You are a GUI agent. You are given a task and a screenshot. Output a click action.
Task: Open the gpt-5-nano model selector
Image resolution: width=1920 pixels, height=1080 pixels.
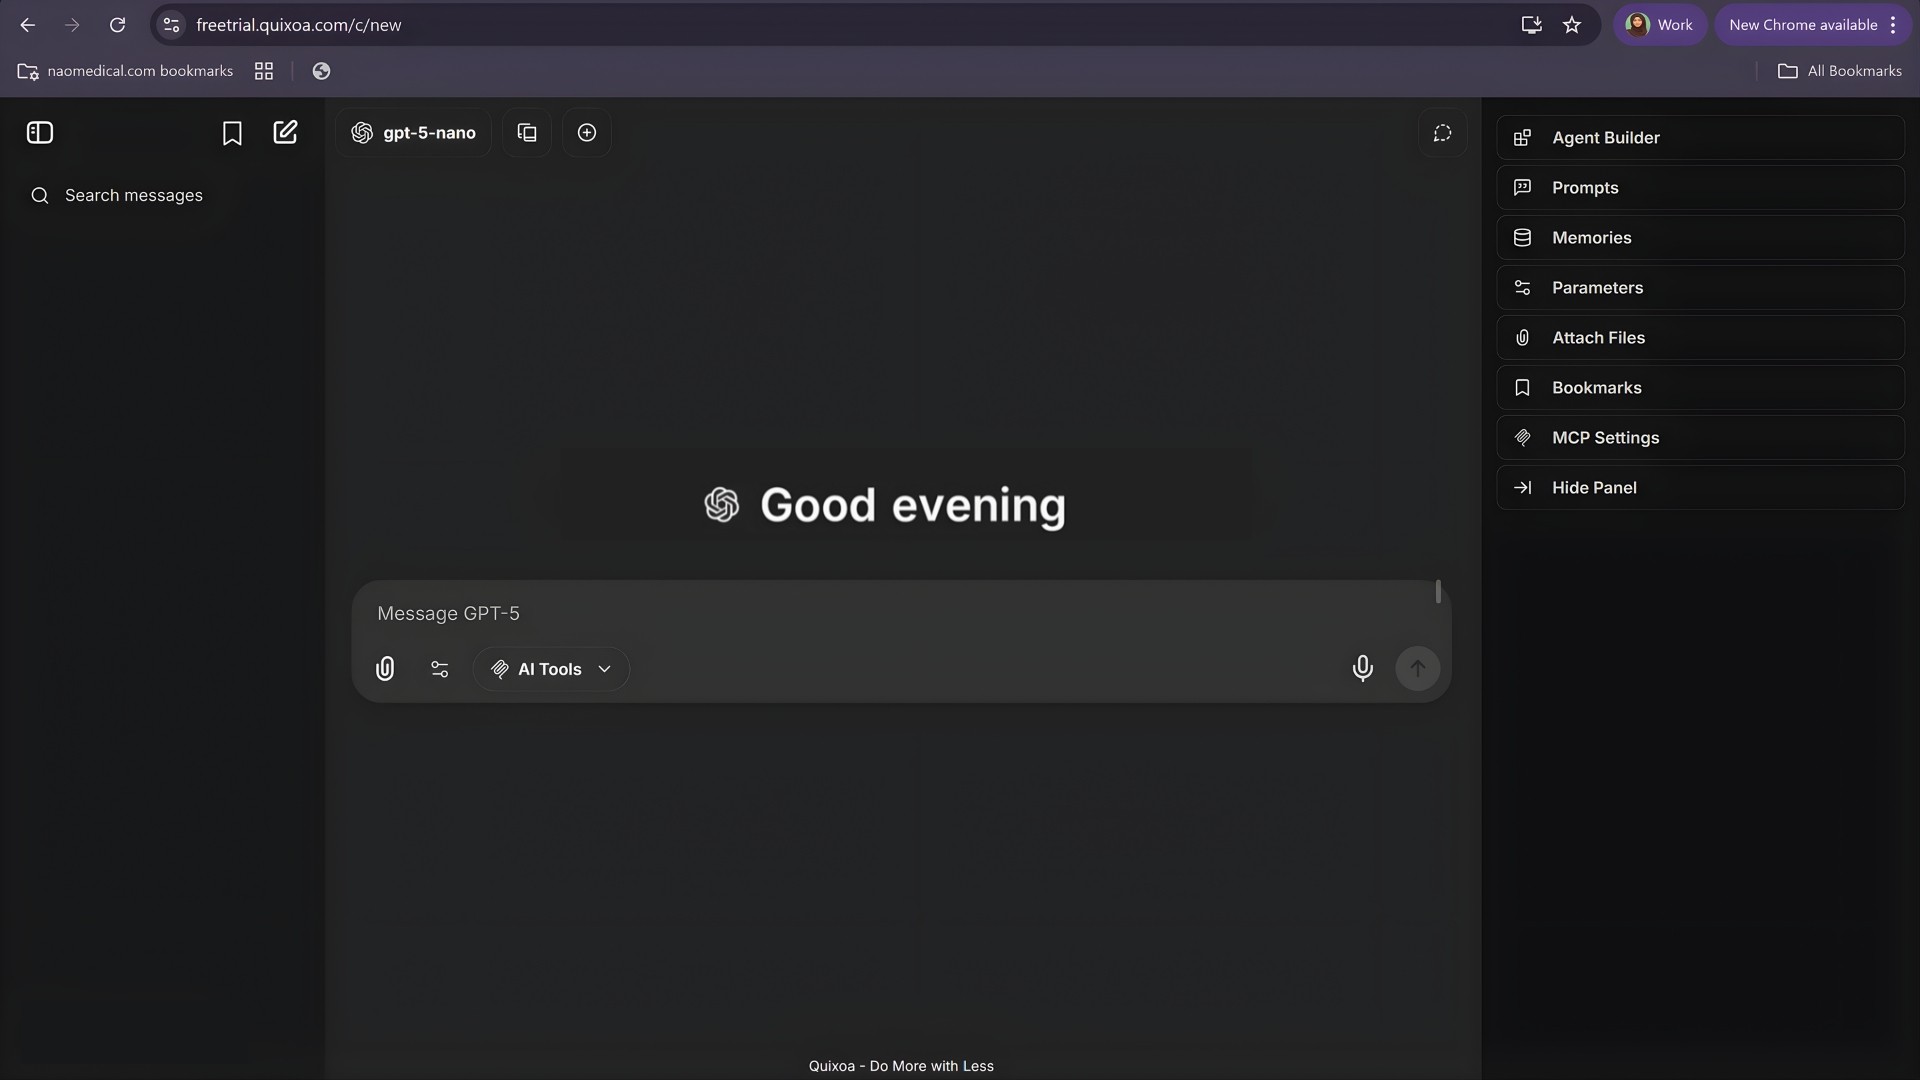pos(414,133)
